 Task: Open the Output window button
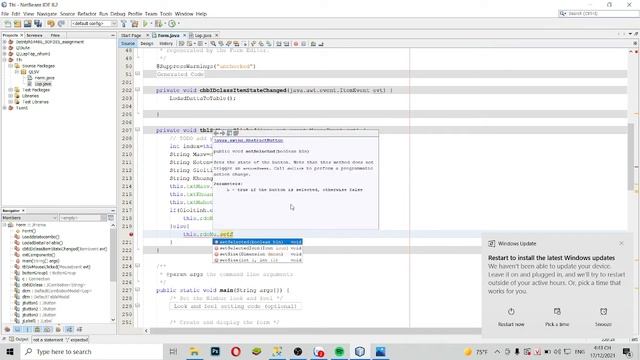click(x=19, y=339)
